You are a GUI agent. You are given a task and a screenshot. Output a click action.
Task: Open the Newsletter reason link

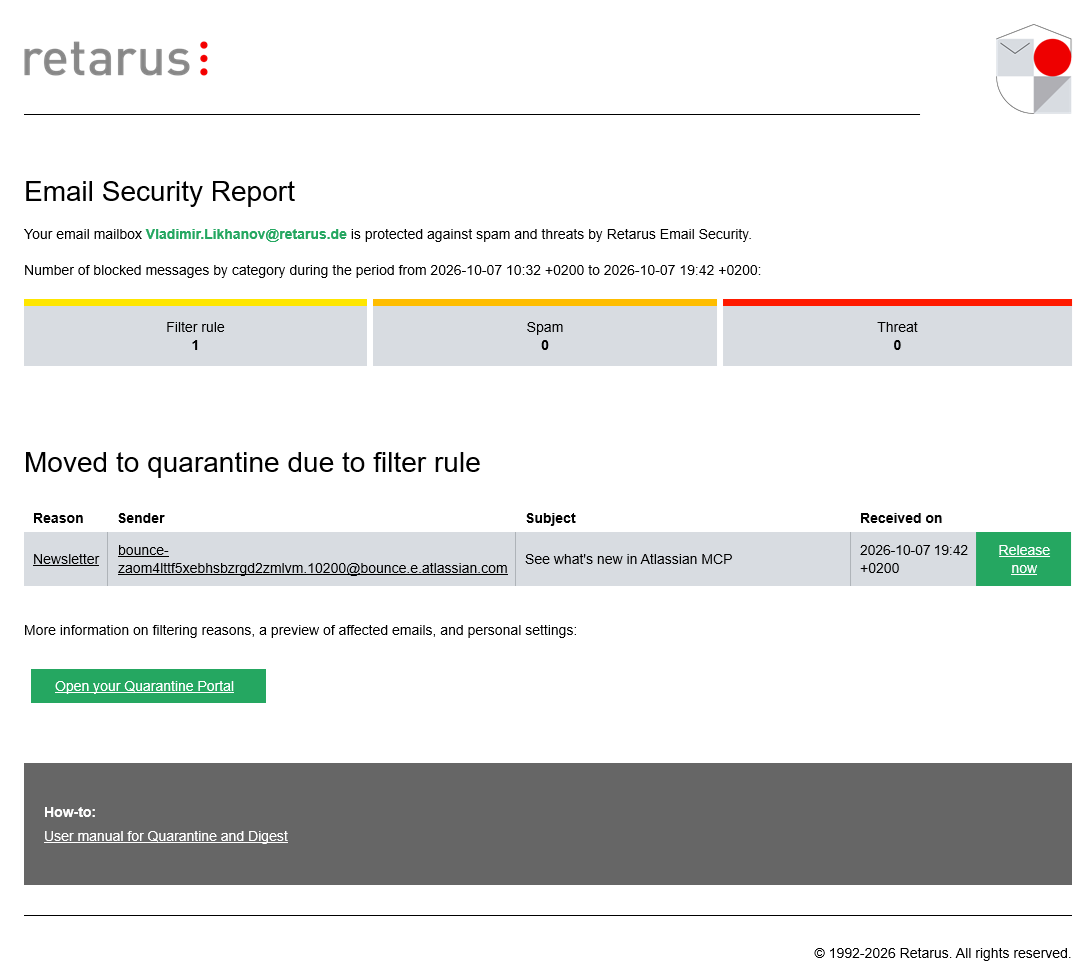[x=66, y=559]
